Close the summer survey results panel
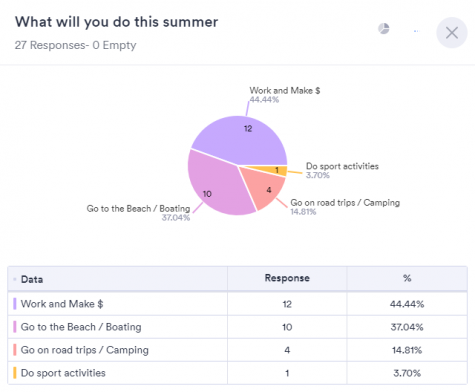Viewport: 475px width, 392px height. pyautogui.click(x=452, y=33)
